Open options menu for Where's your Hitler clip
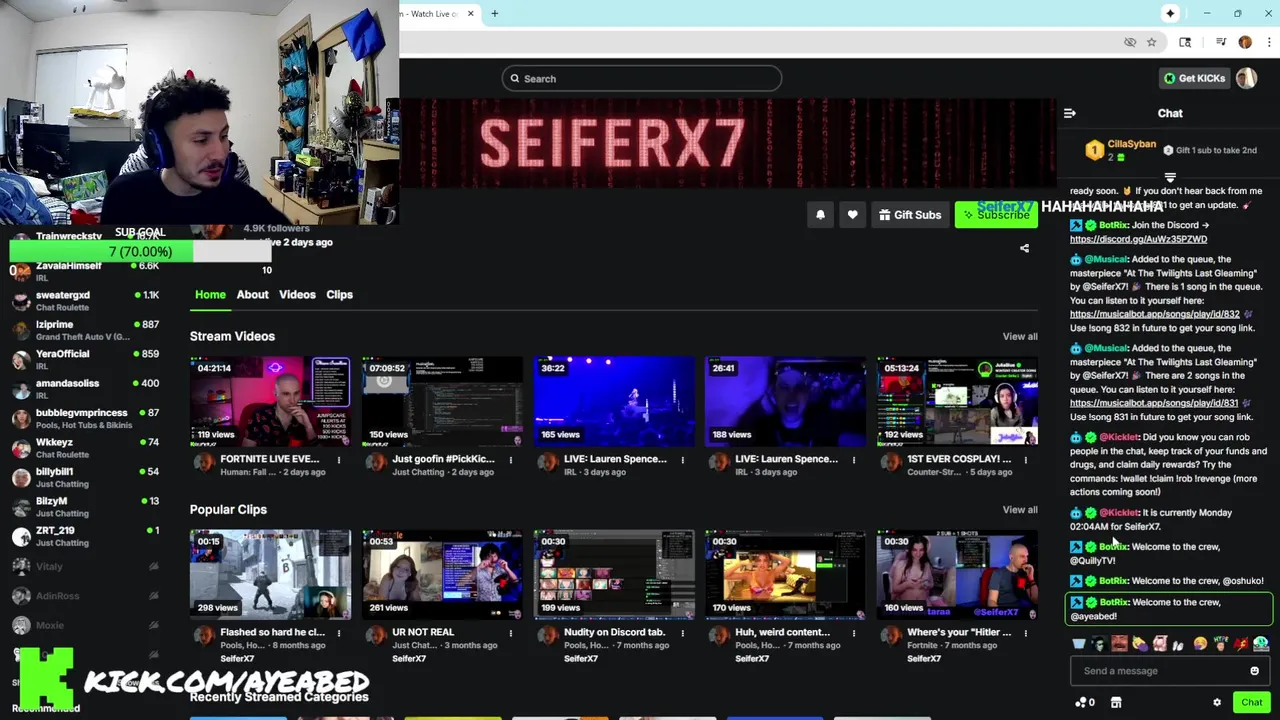The height and width of the screenshot is (720, 1280). (1025, 633)
